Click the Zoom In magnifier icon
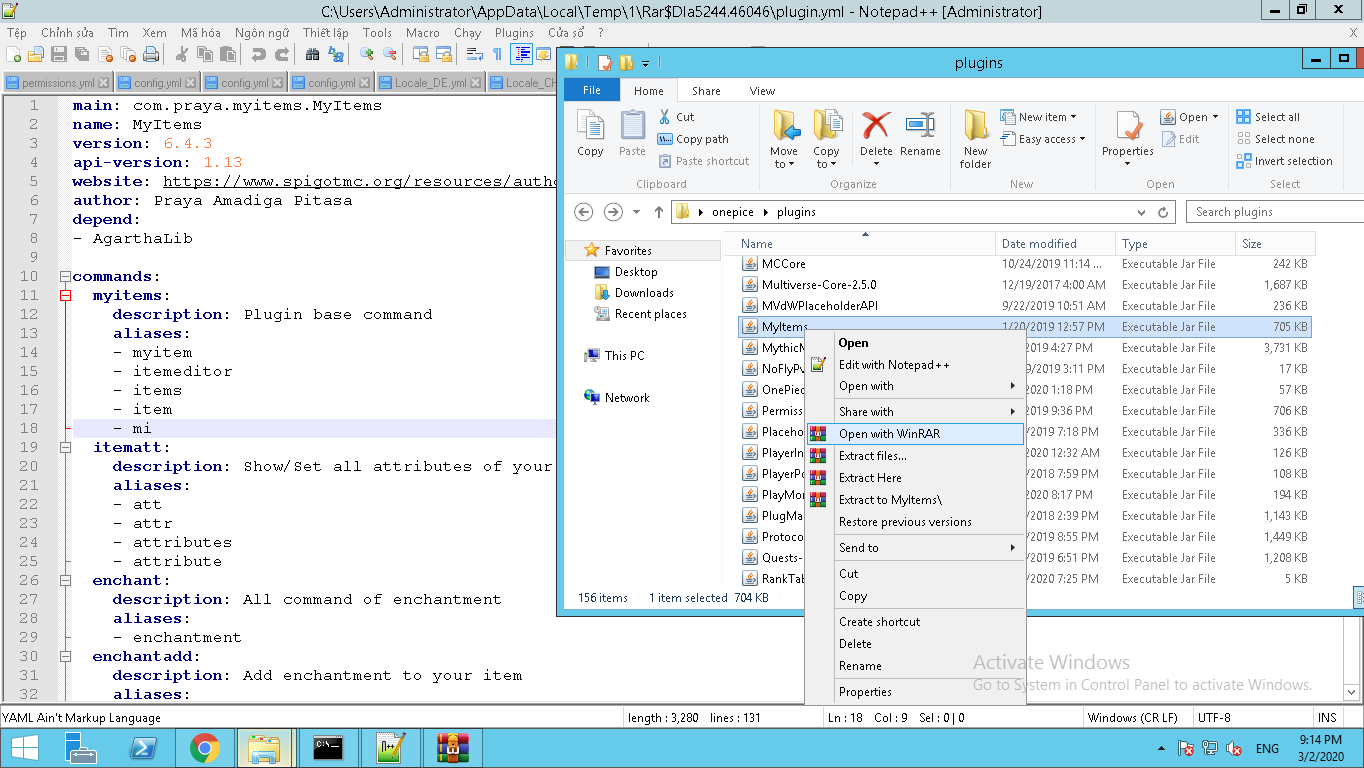Image resolution: width=1364 pixels, height=768 pixels. point(367,54)
